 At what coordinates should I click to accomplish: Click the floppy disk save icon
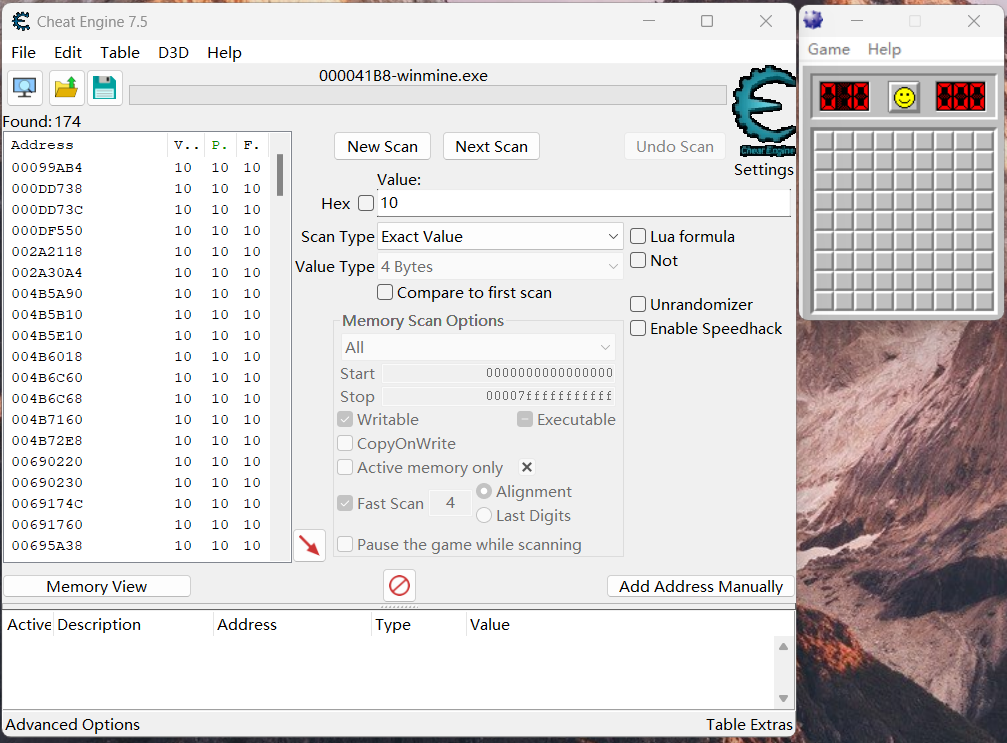pos(105,88)
